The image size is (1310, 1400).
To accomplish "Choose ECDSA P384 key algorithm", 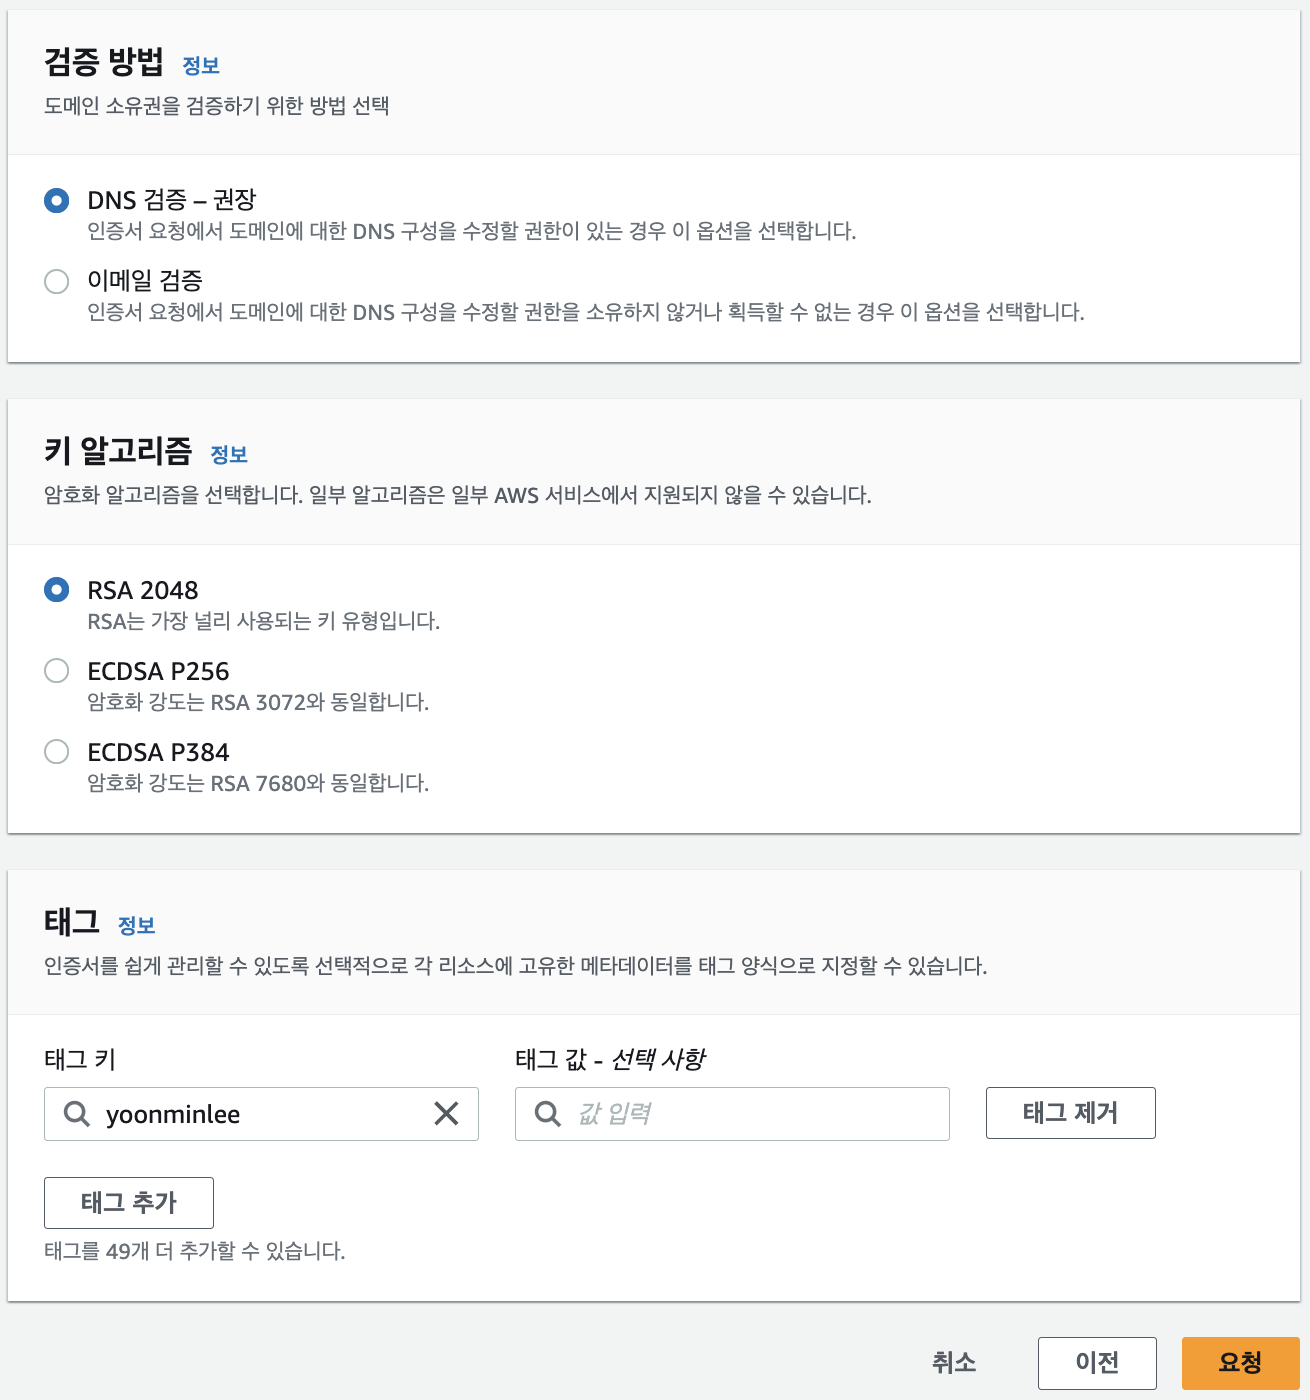I will tap(57, 752).
